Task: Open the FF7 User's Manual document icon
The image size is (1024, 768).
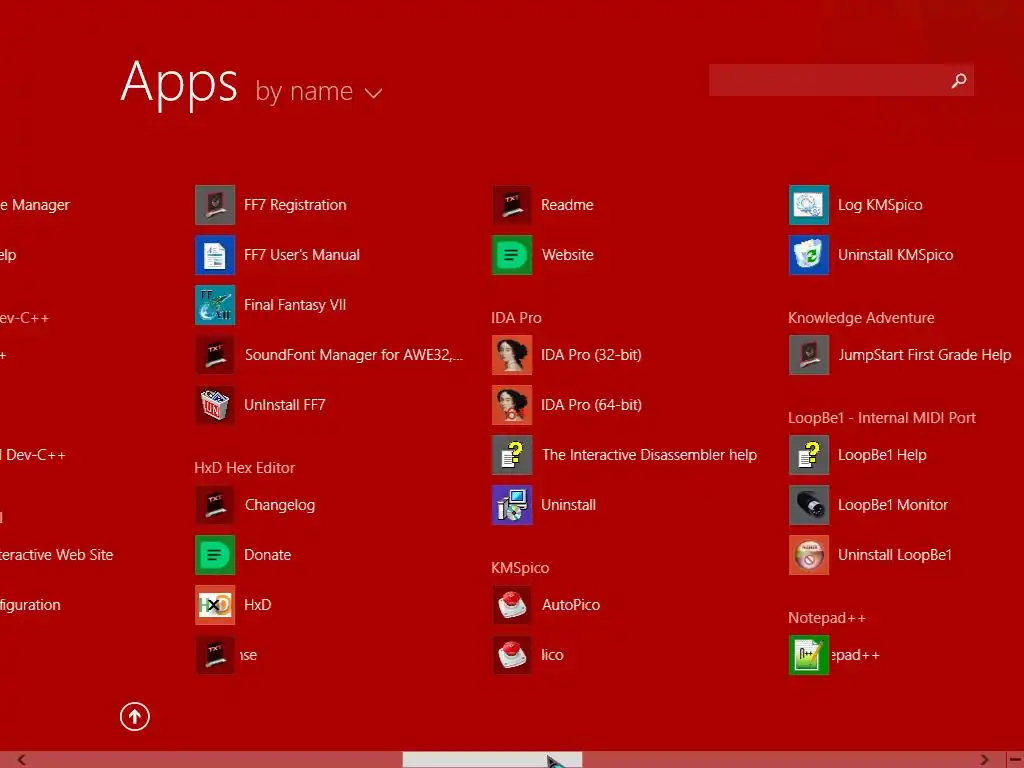Action: [215, 255]
